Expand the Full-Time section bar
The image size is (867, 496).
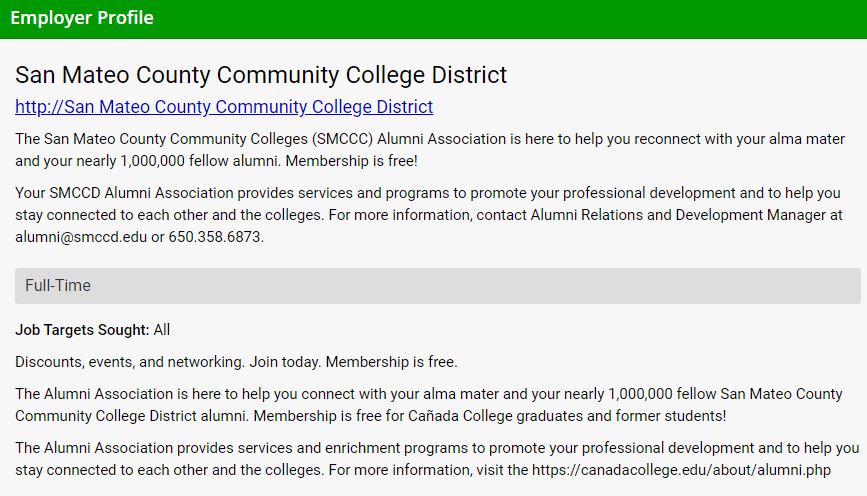click(x=437, y=286)
